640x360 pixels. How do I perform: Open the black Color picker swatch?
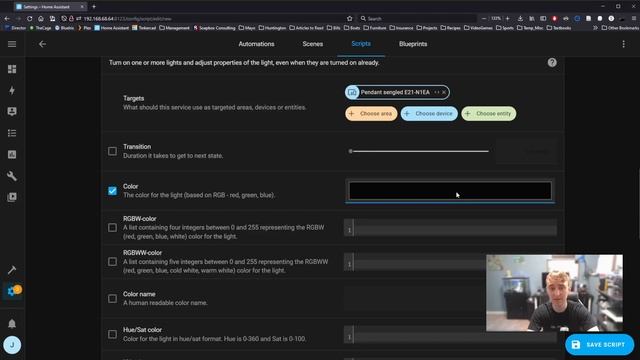[450, 191]
